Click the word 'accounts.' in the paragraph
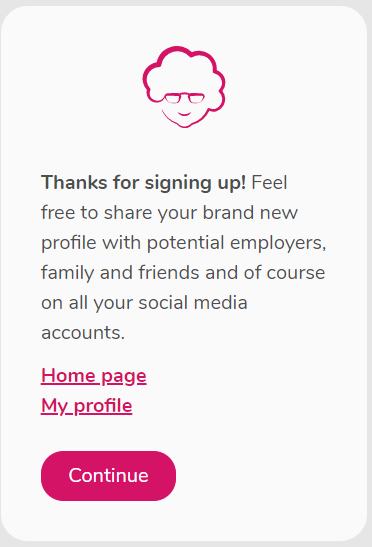 click(83, 332)
